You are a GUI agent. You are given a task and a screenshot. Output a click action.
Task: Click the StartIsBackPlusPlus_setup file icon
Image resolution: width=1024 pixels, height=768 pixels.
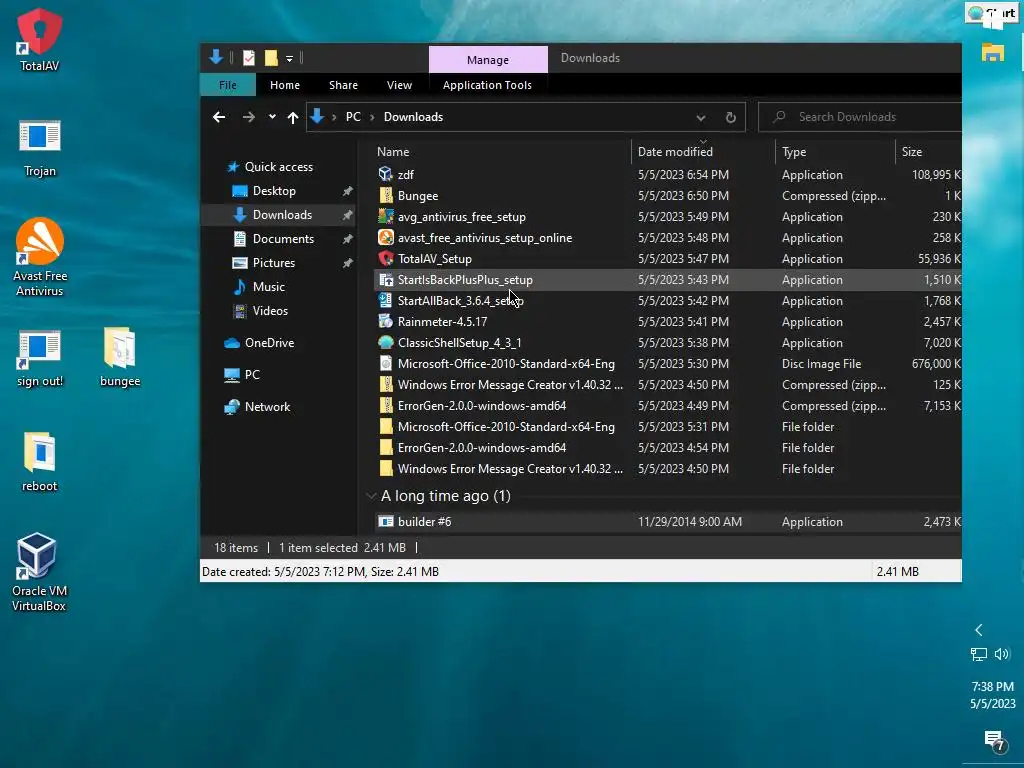pyautogui.click(x=385, y=280)
